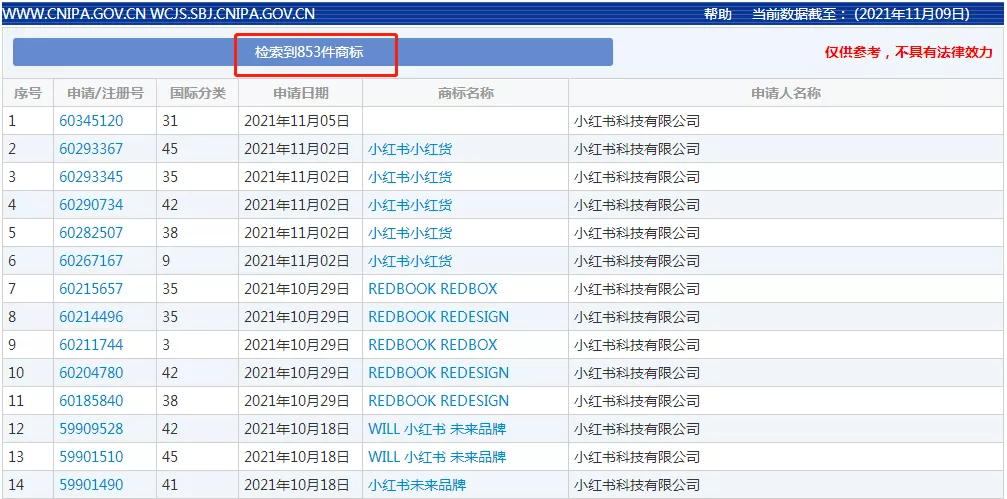Open application 60215657 record

91,289
